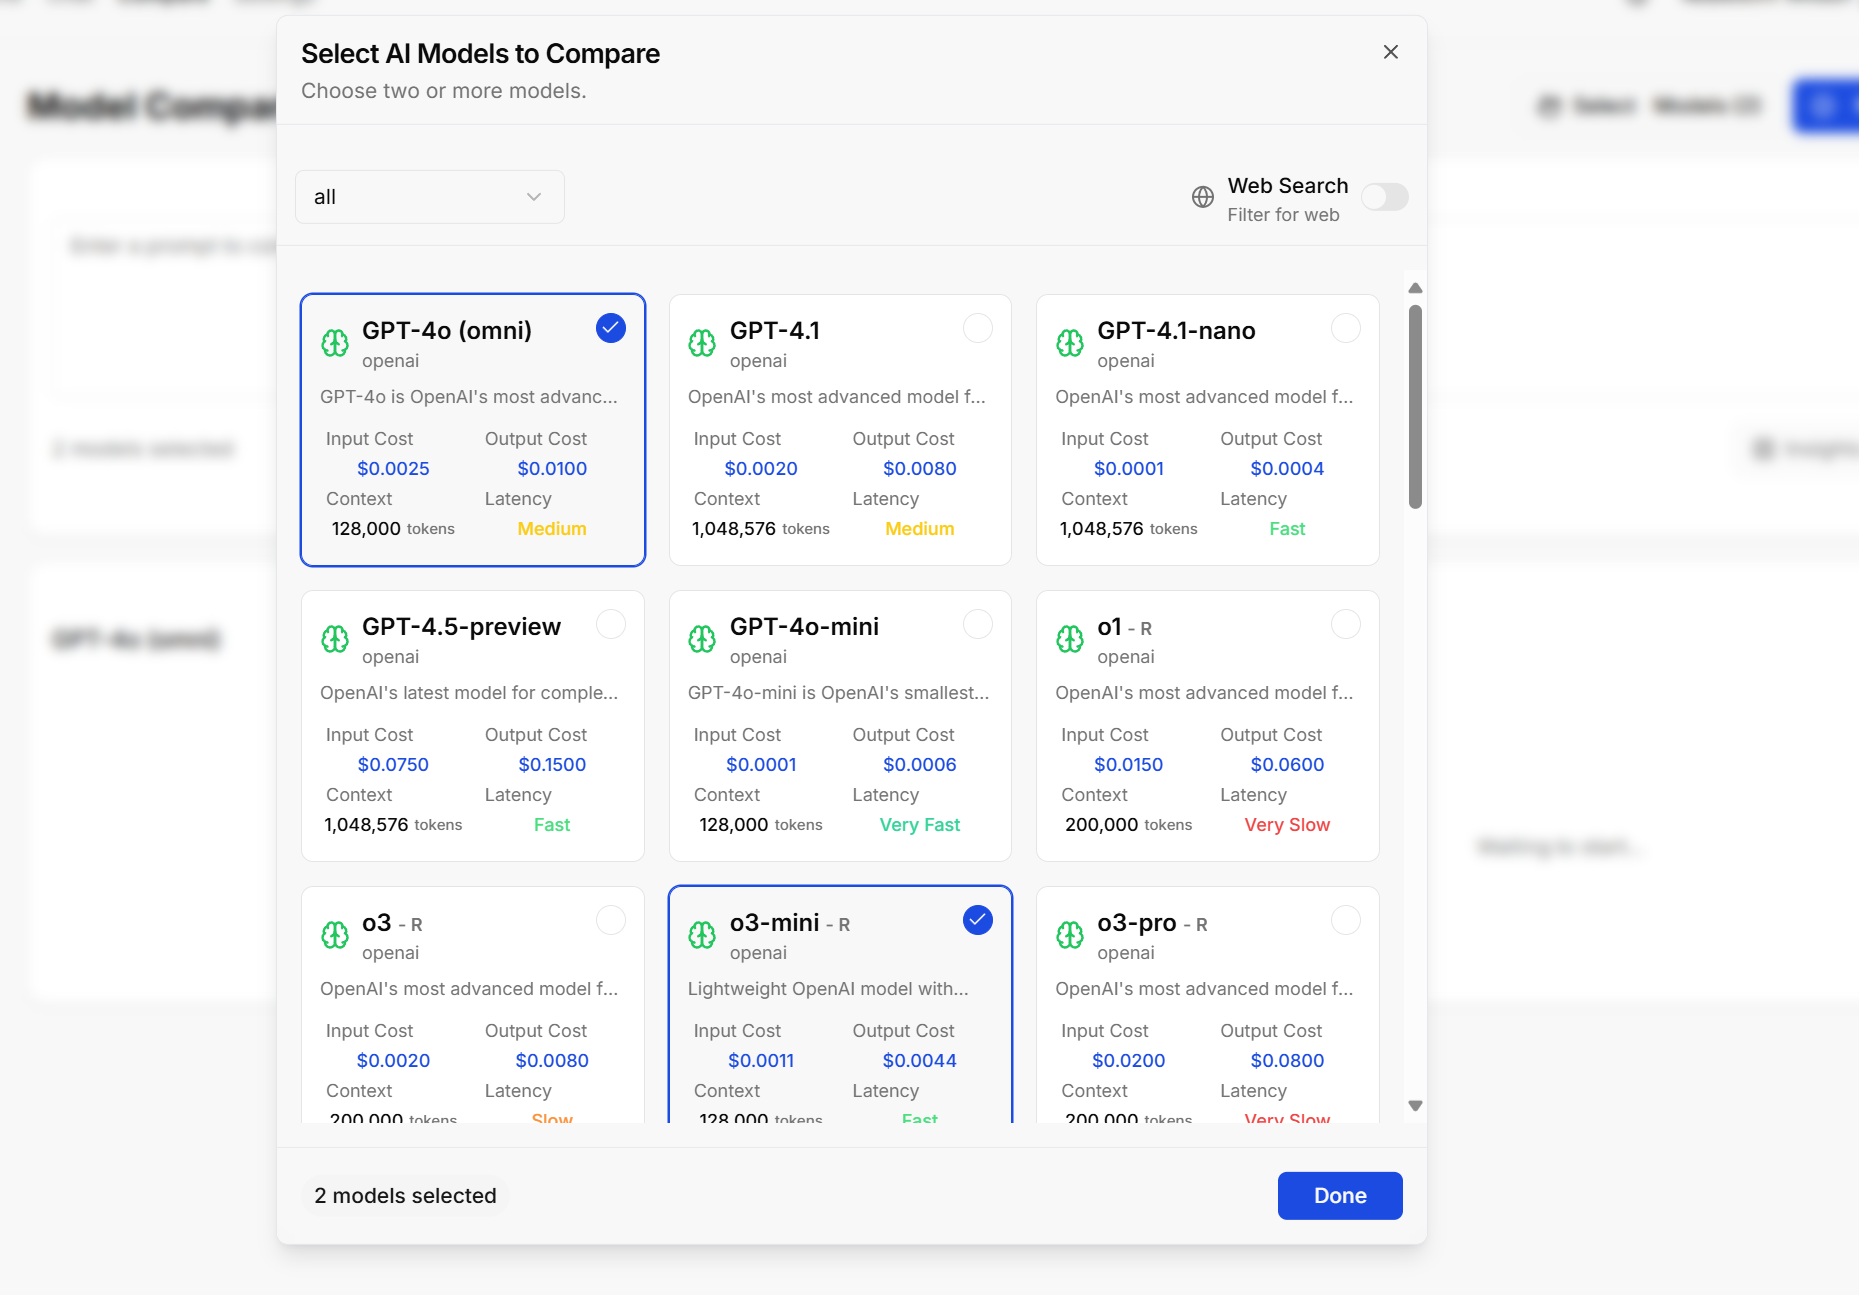This screenshot has width=1859, height=1295.
Task: Click the $0.0025 input cost on GPT-4o
Action: click(x=393, y=469)
